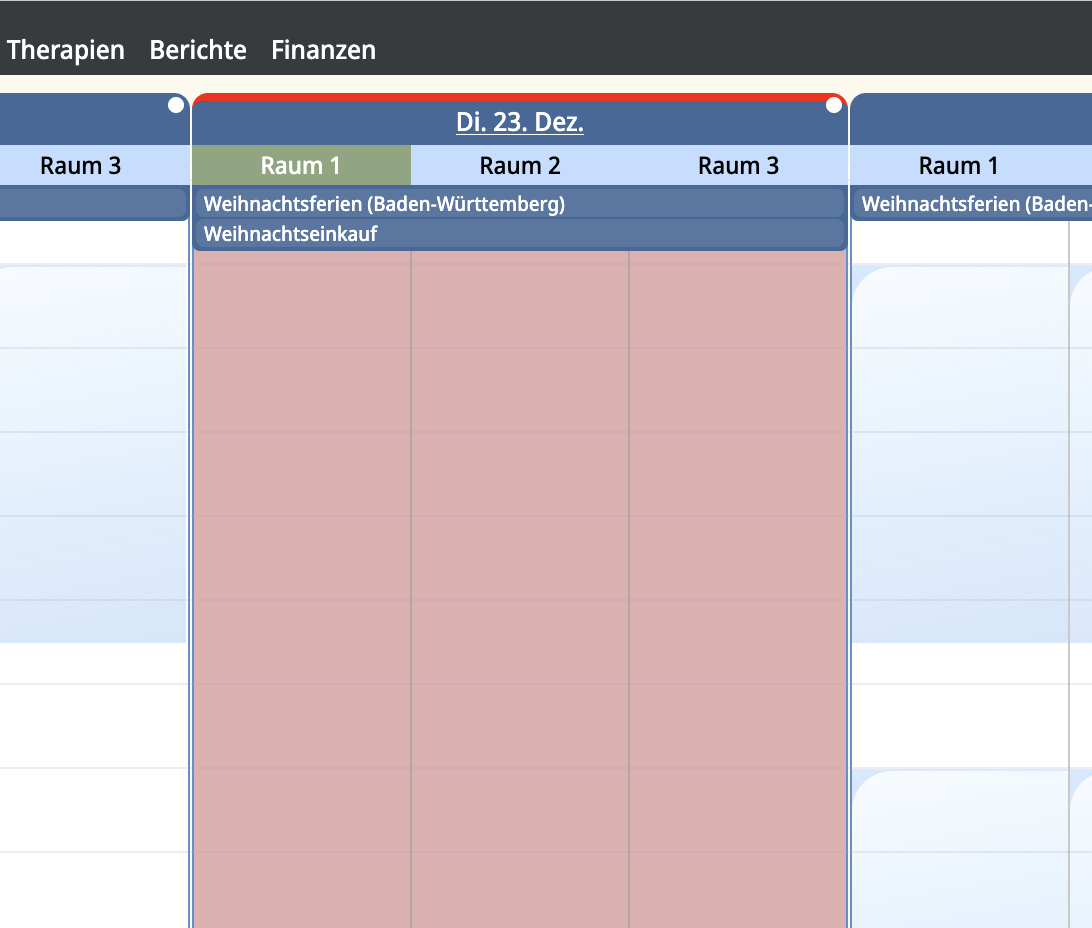This screenshot has width=1092, height=928.
Task: Open Weihnachtsferien event on the following day
Action: click(970, 204)
